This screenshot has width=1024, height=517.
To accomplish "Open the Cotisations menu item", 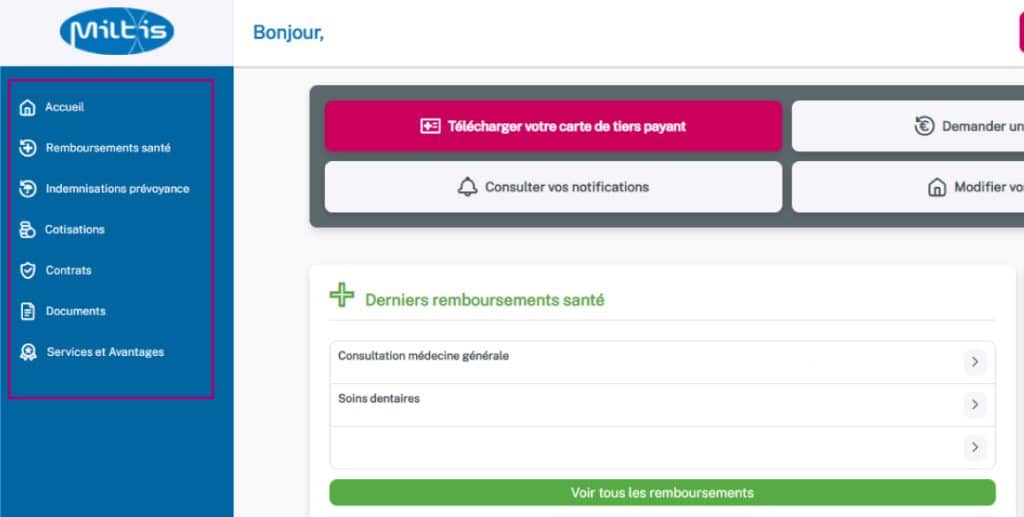I will click(x=75, y=230).
